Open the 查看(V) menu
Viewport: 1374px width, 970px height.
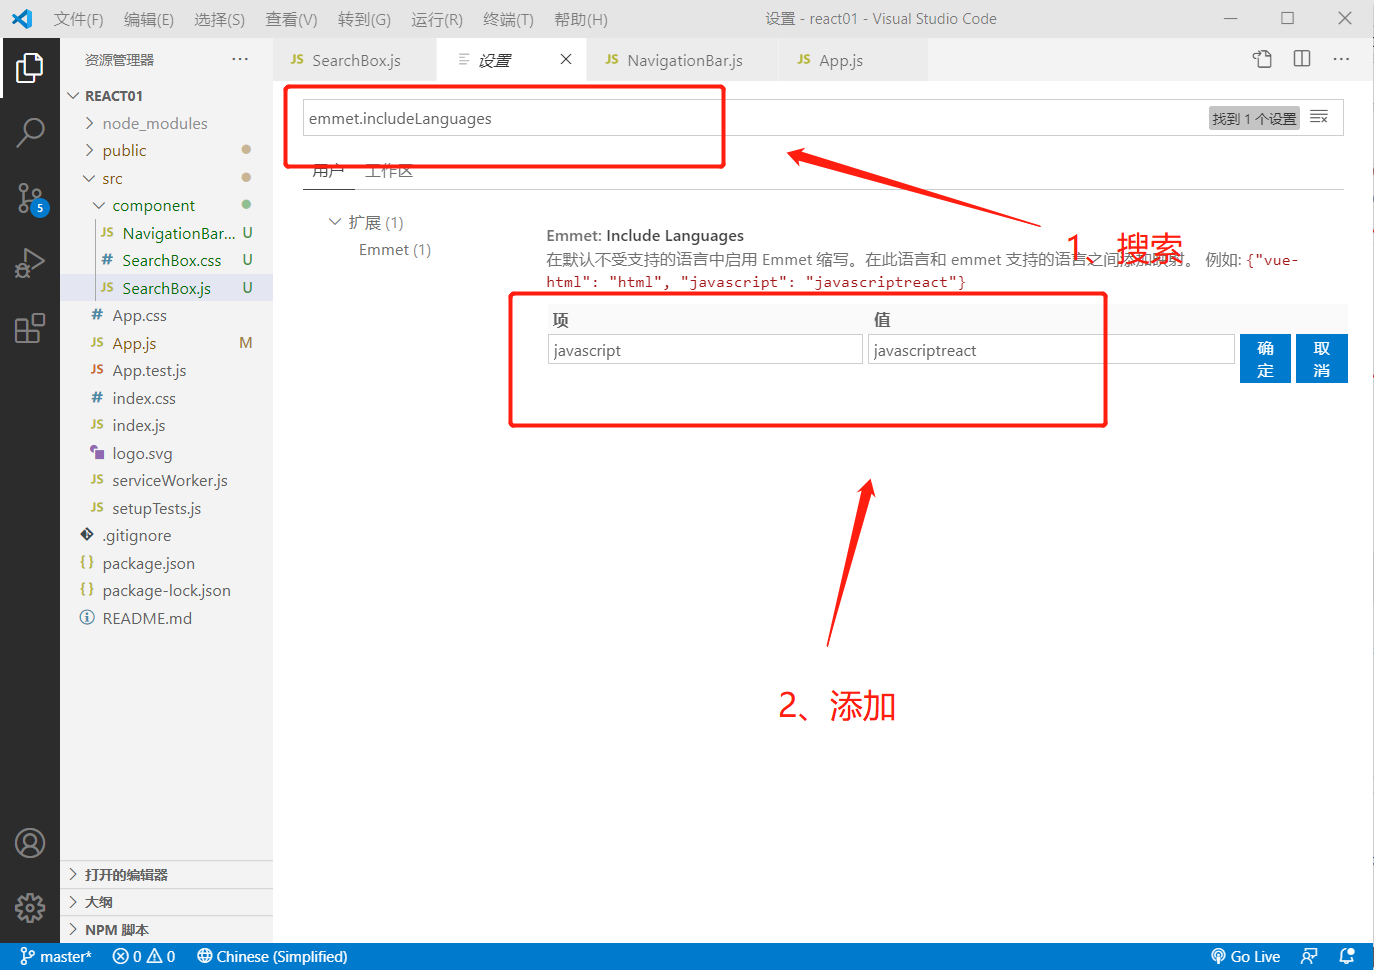tap(291, 19)
